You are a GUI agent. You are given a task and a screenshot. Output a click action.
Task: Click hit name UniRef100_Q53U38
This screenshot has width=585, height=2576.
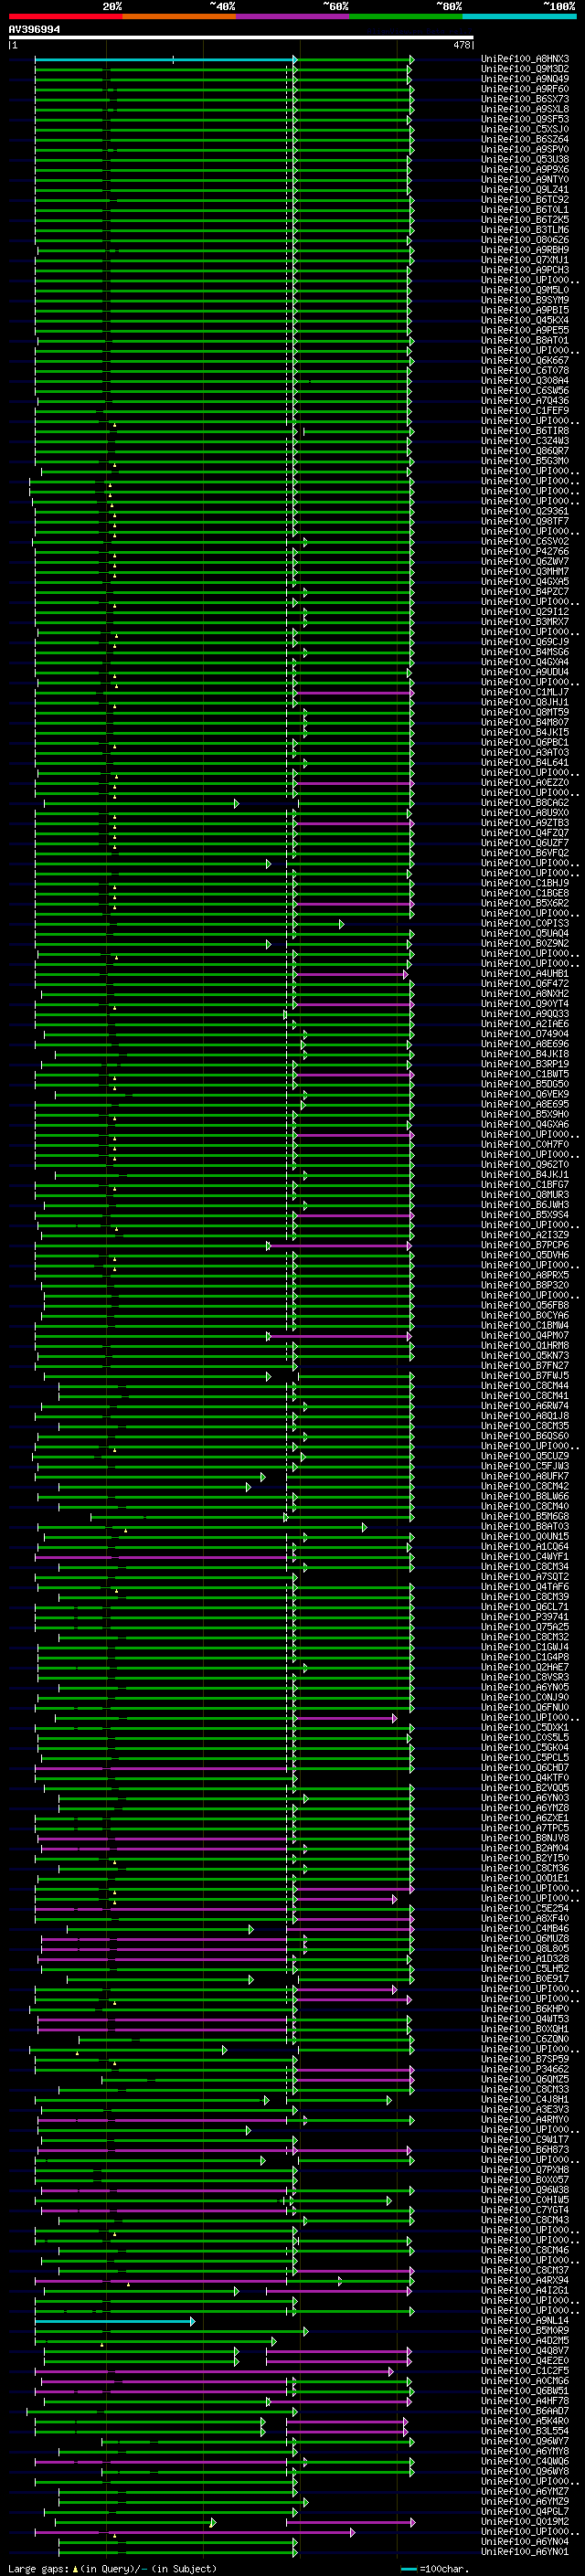(x=525, y=159)
